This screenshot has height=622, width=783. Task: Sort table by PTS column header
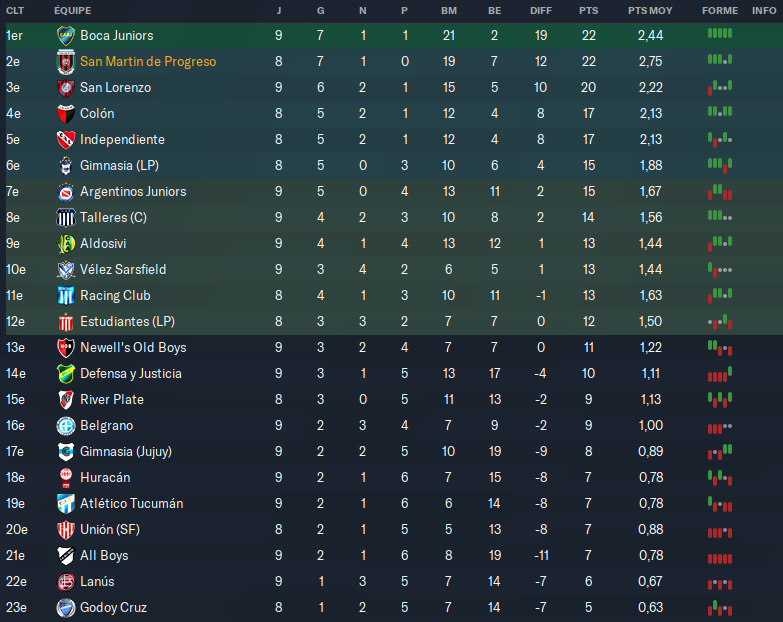589,10
